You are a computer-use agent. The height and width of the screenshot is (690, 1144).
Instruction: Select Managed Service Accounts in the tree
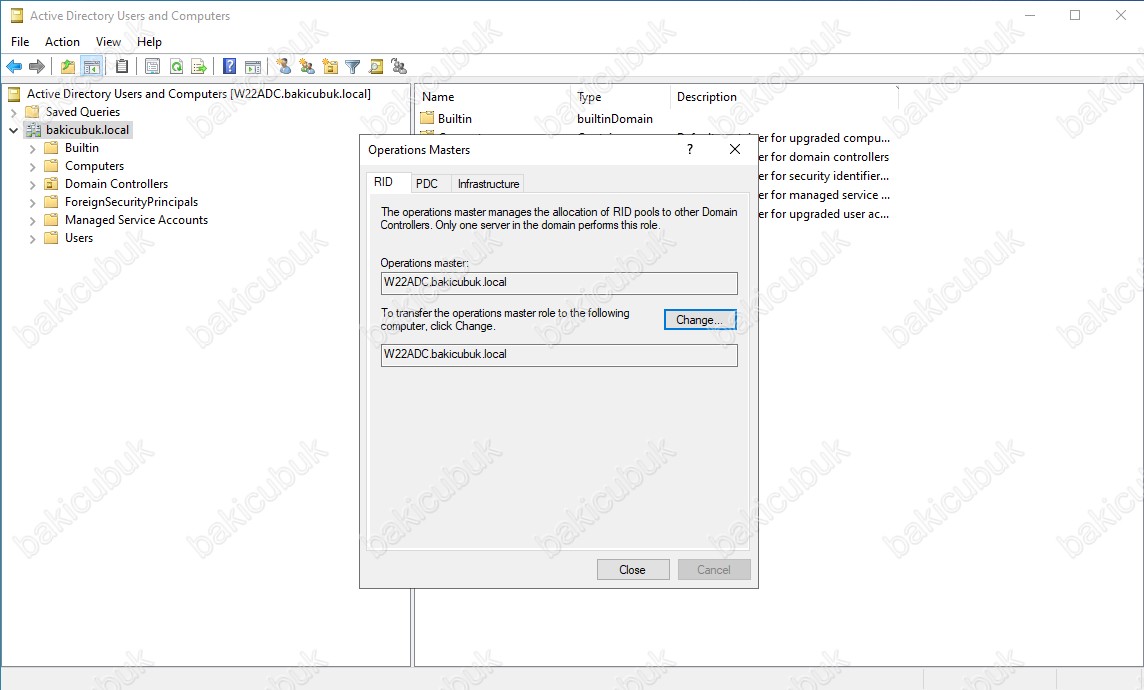(x=136, y=220)
